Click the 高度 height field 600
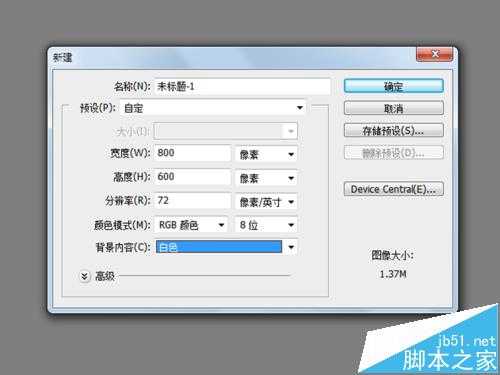 tap(192, 177)
